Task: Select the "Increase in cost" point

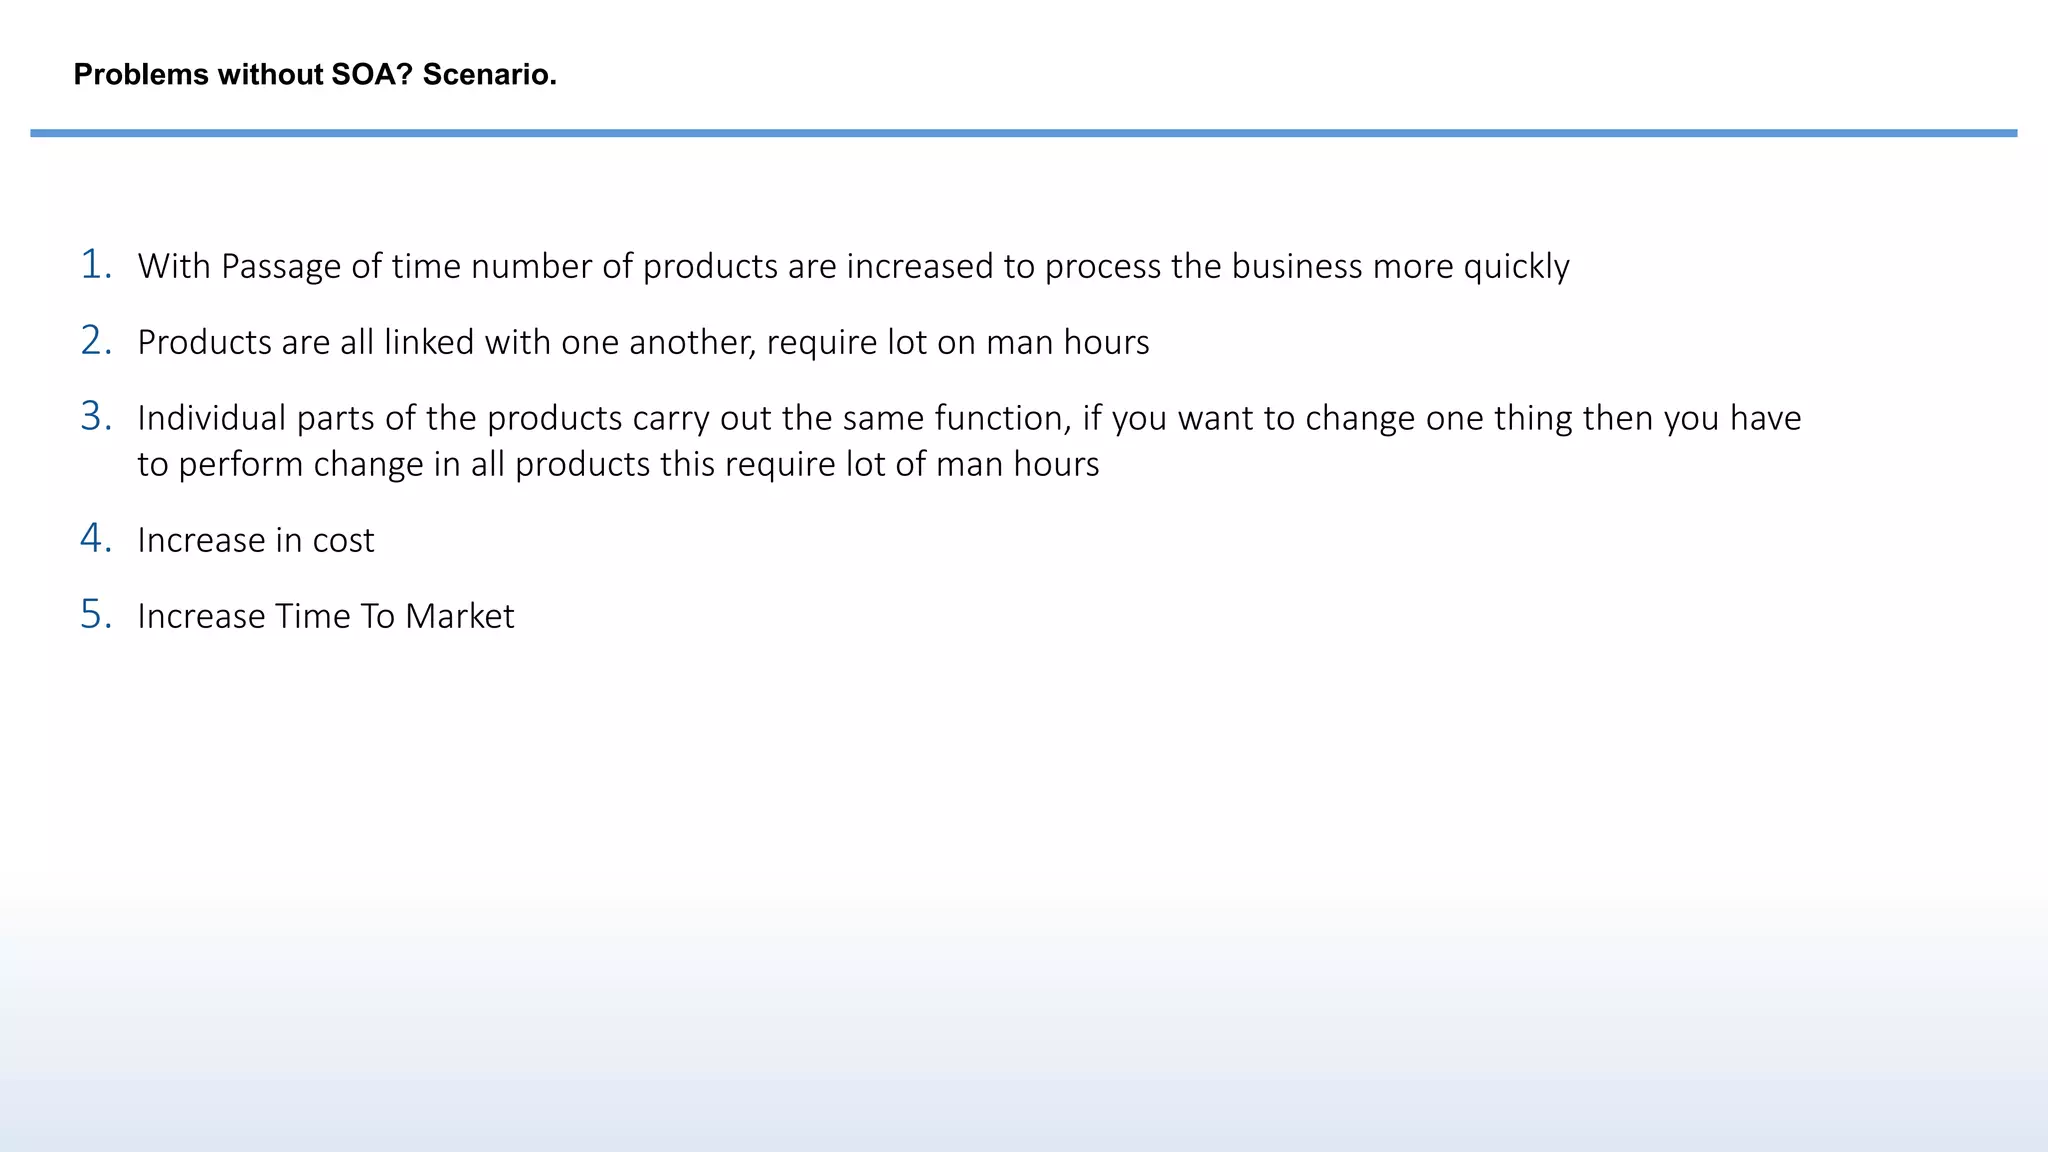Action: [256, 540]
